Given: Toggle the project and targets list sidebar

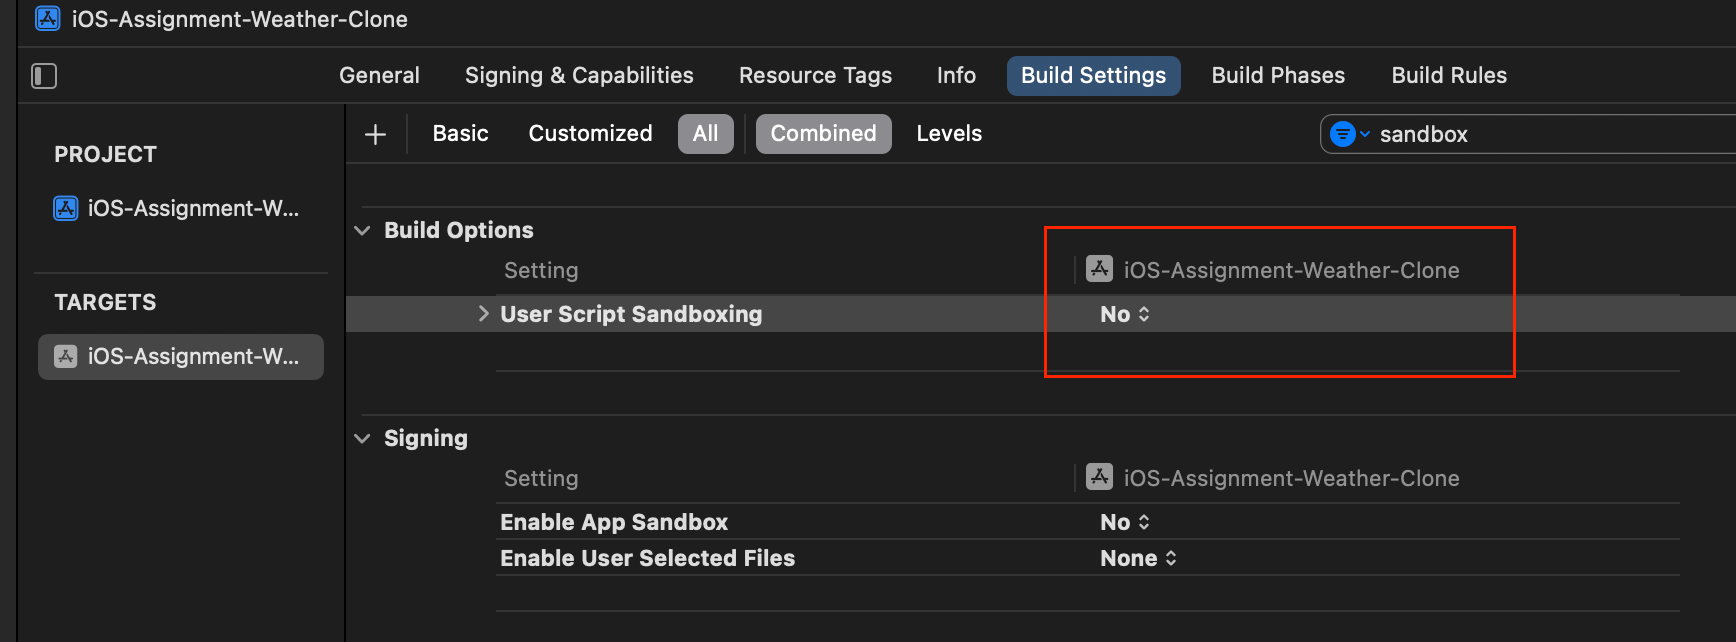Looking at the screenshot, I should click(x=44, y=76).
